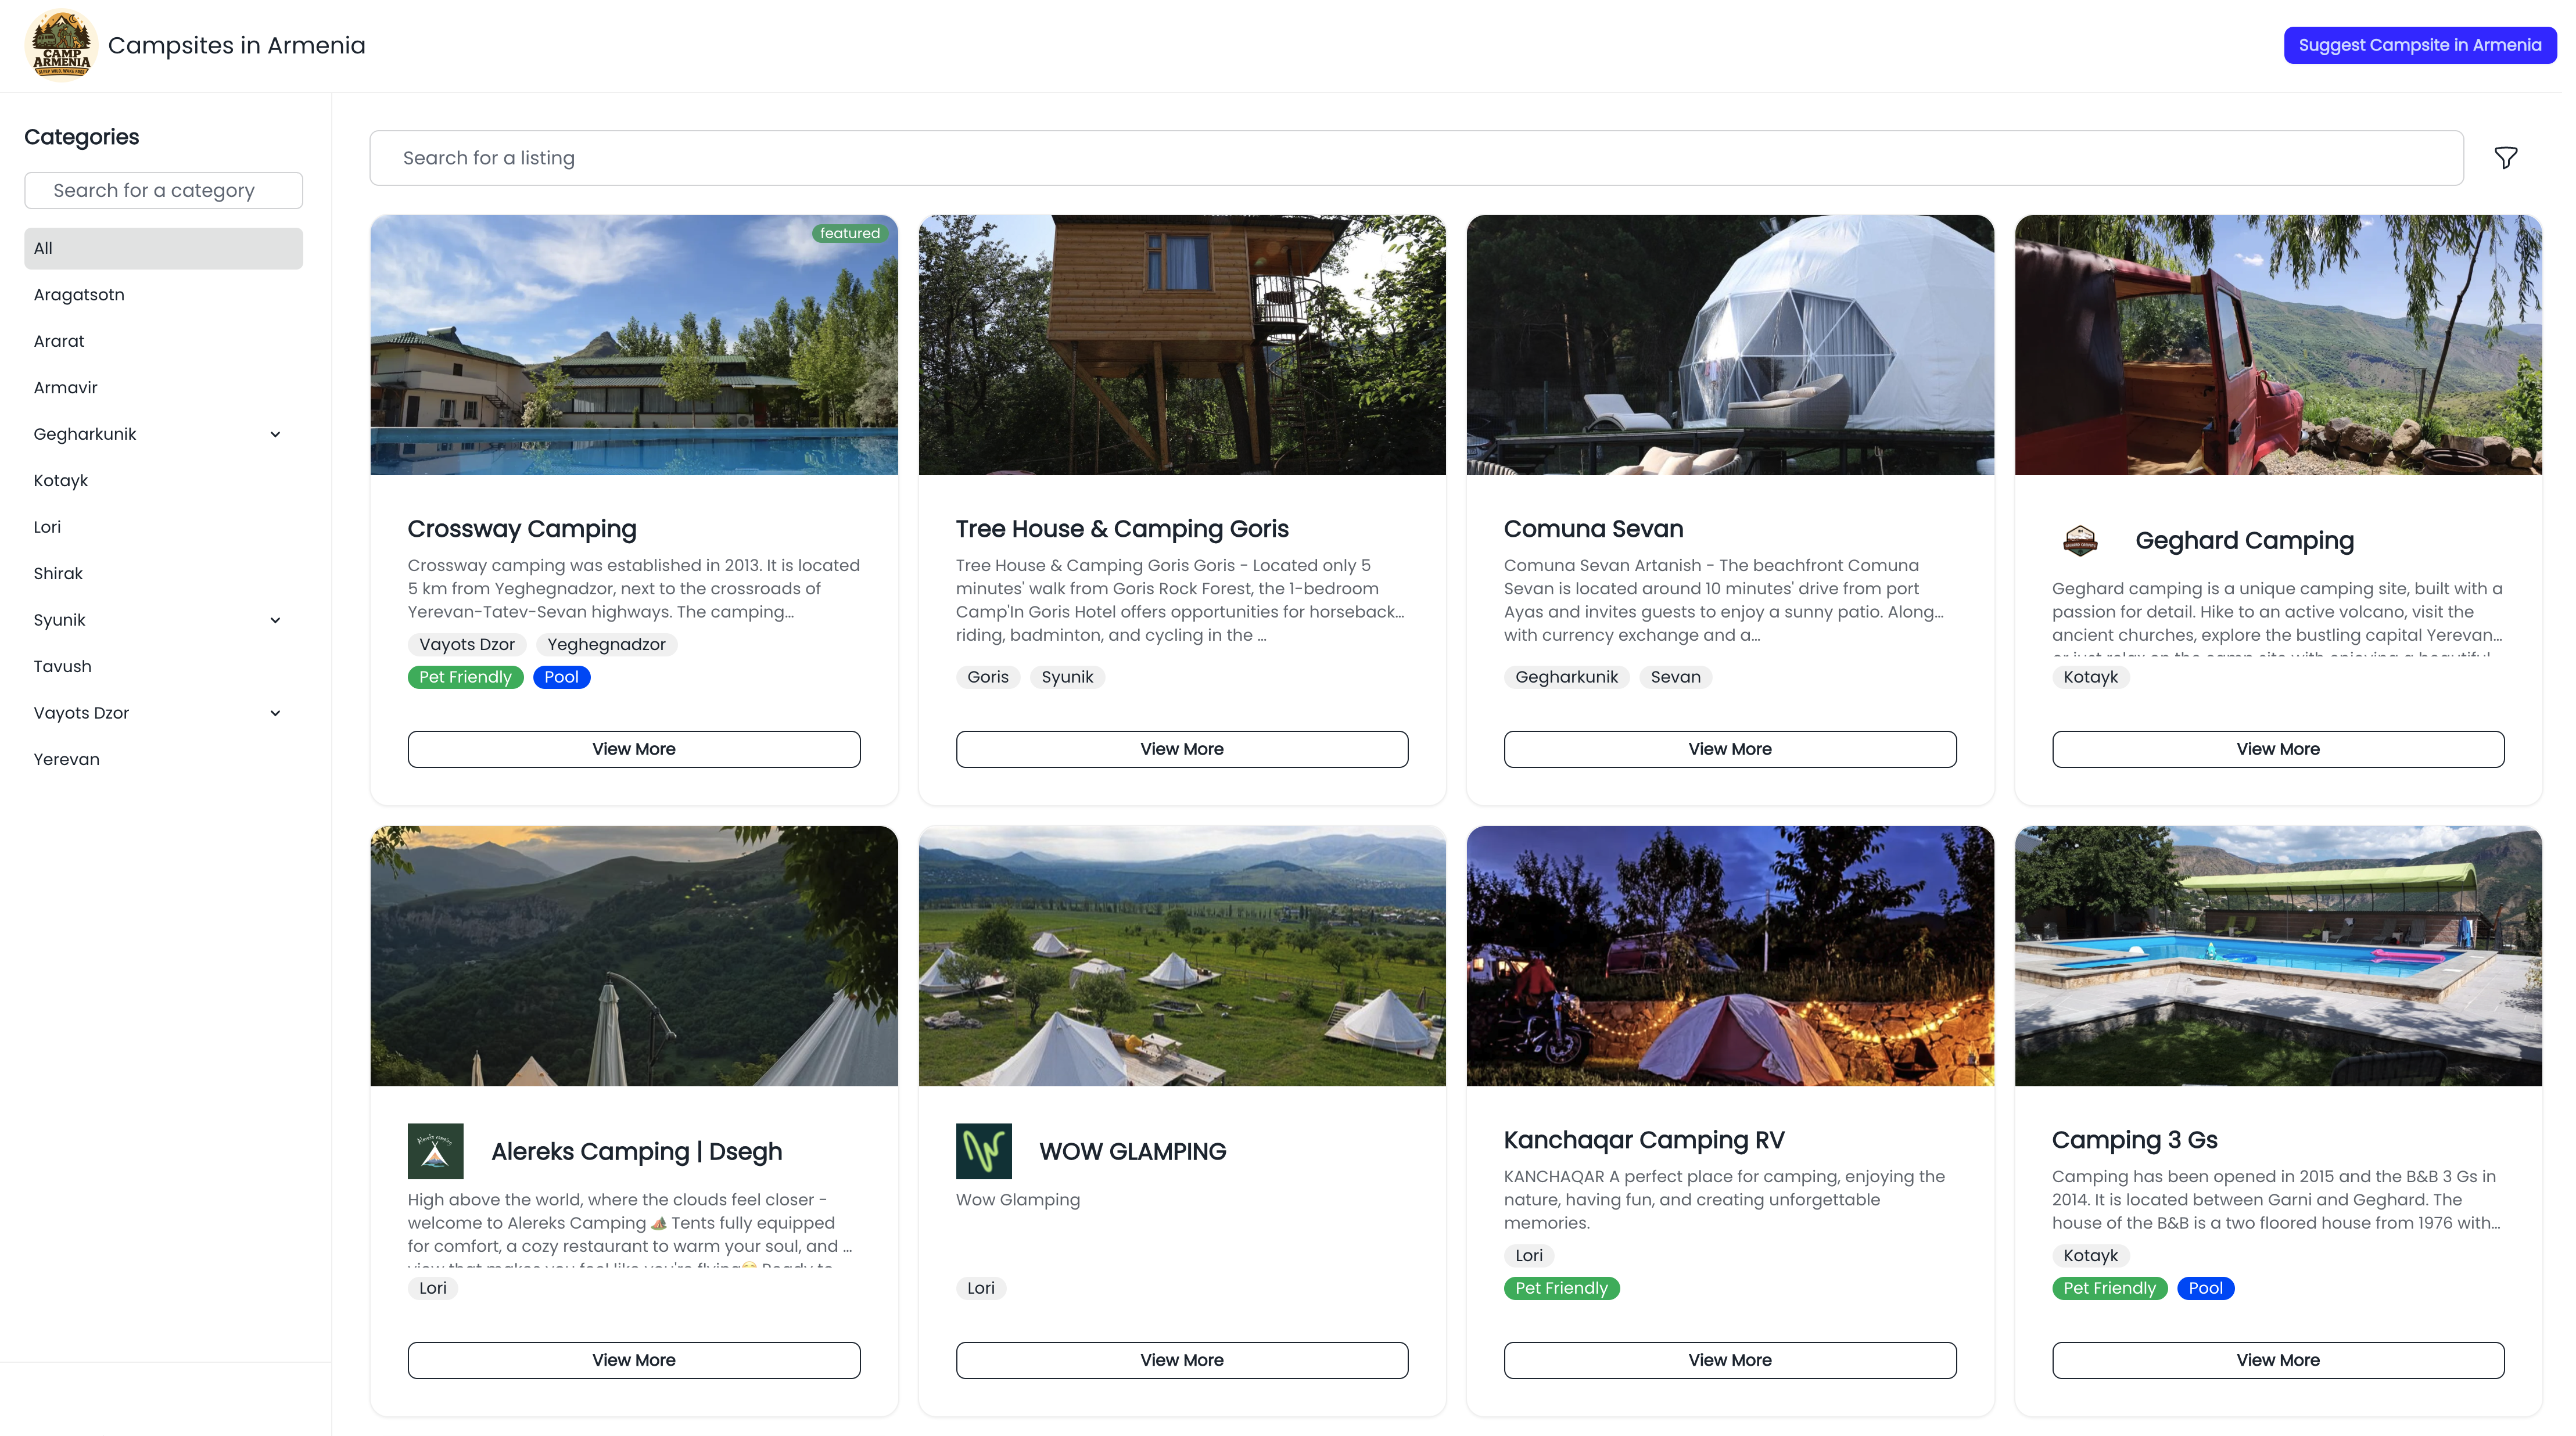Select the All category
Screen dimensions: 2576x1436
click(163, 248)
